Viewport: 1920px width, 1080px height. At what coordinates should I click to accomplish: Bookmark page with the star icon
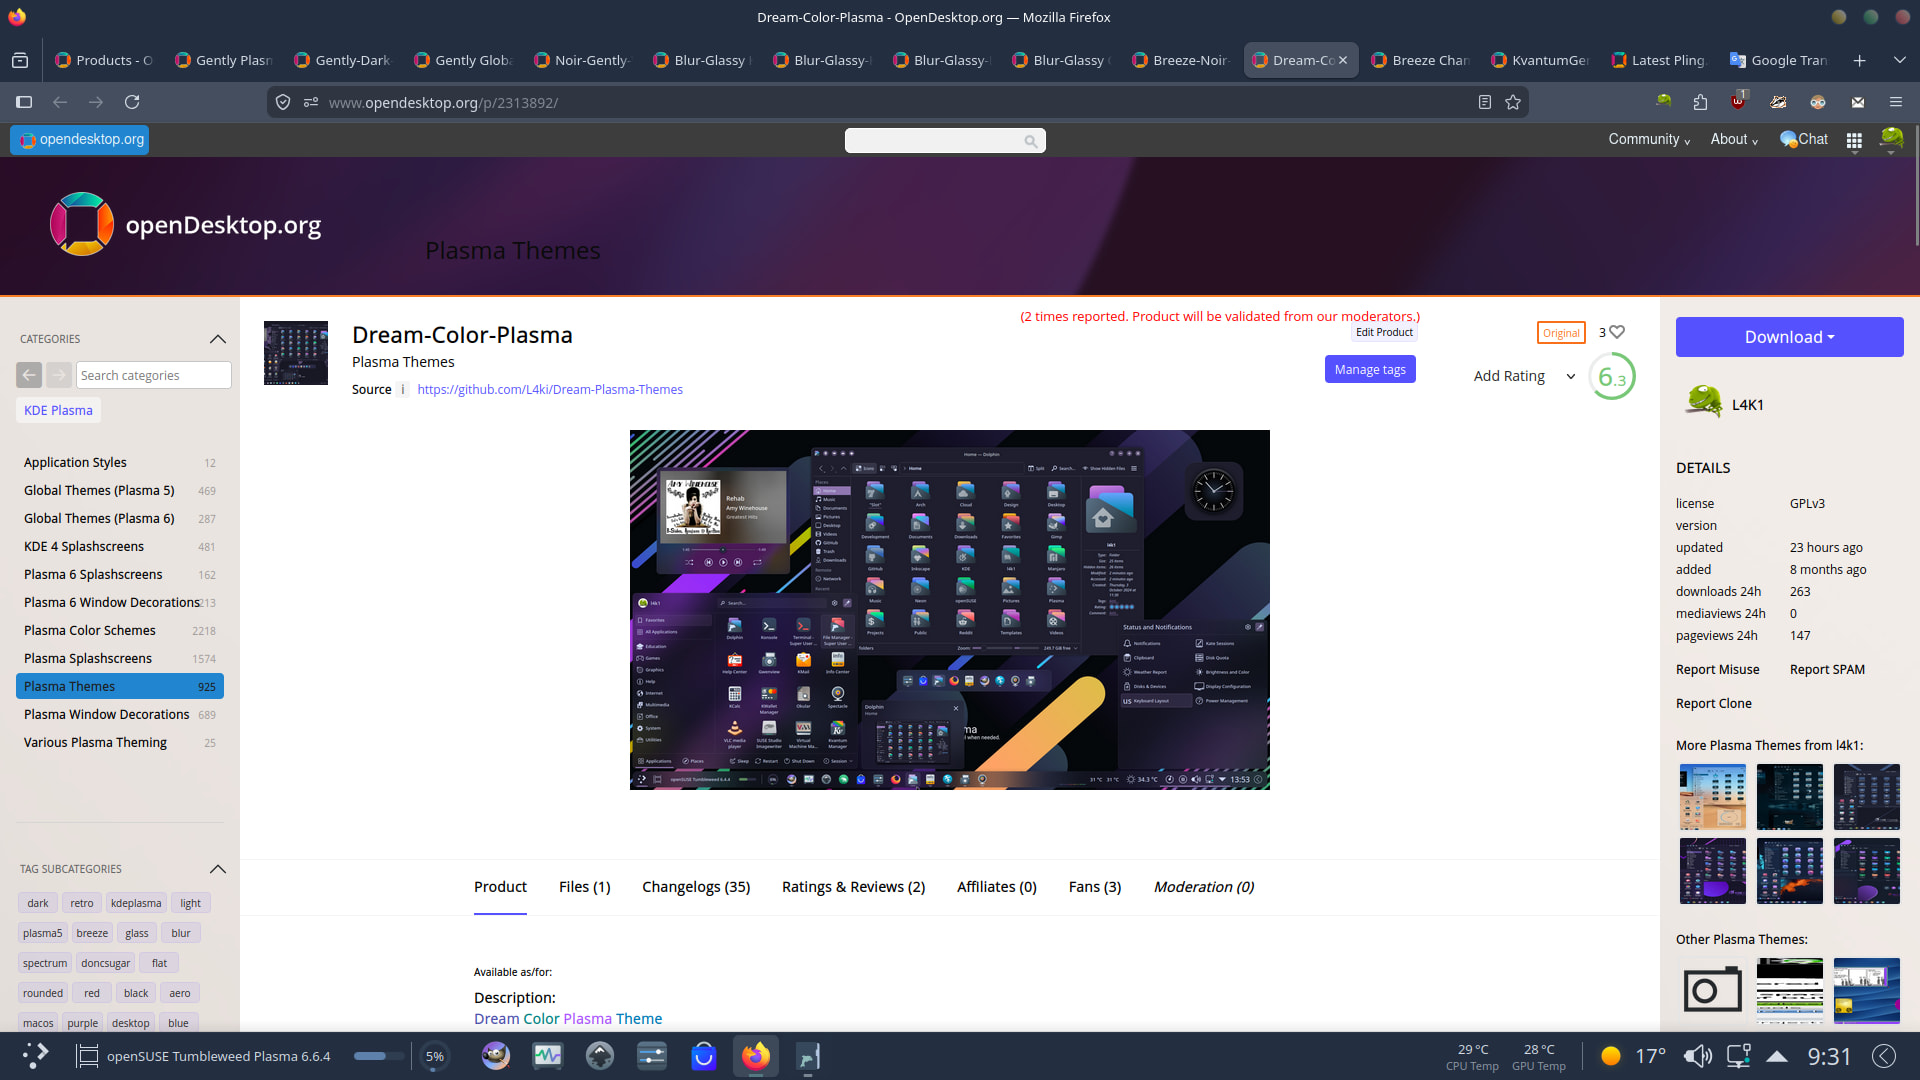(1513, 102)
